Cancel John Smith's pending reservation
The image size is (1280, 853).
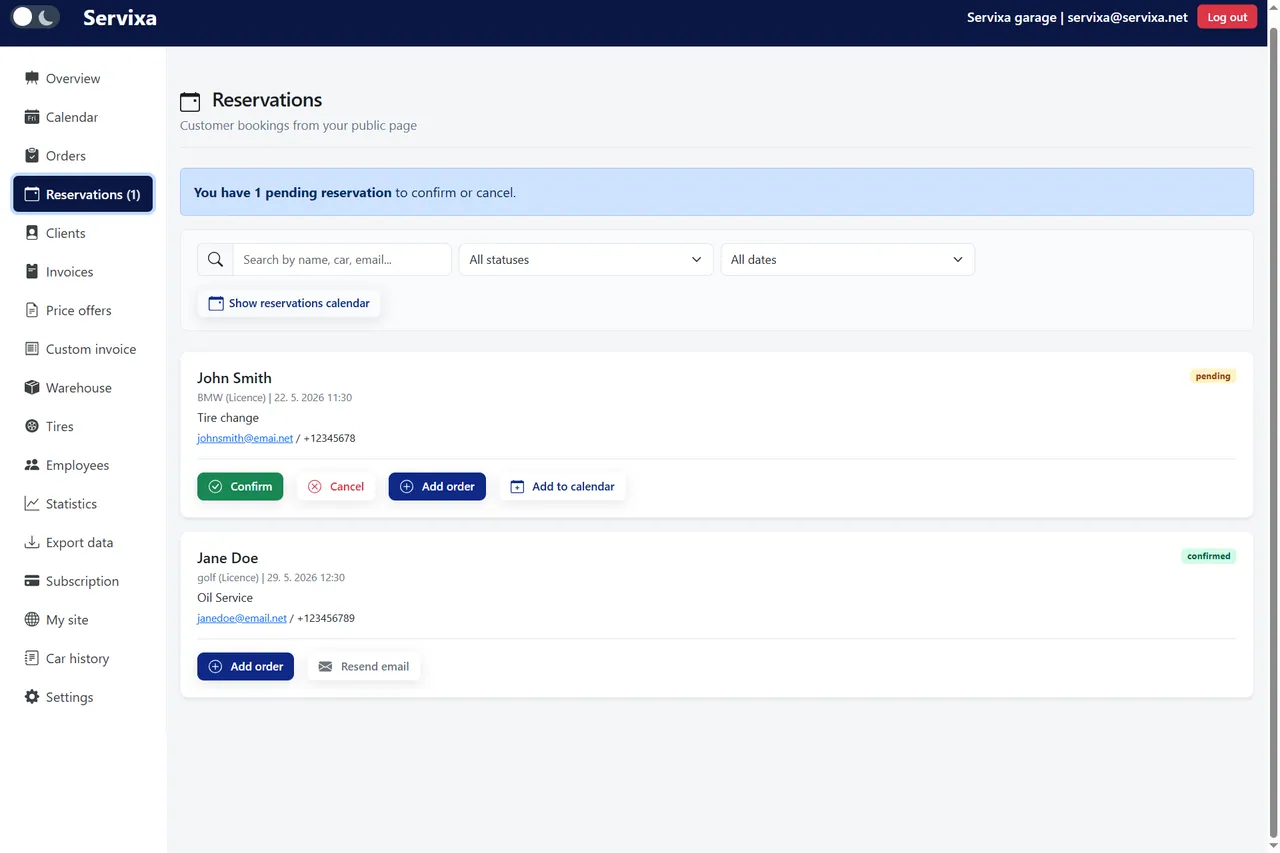pyautogui.click(x=336, y=486)
